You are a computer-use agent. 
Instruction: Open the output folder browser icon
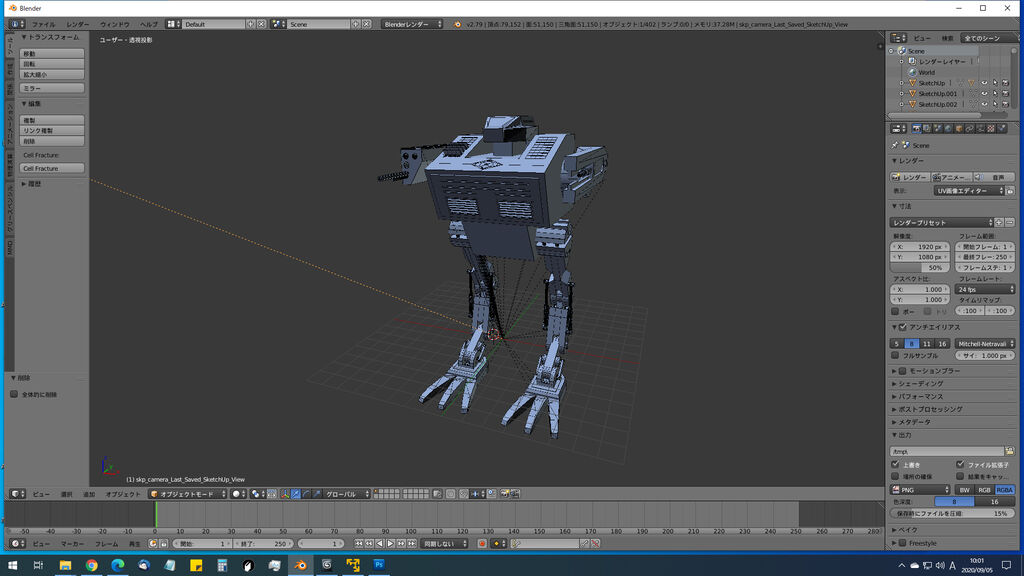tap(1010, 451)
